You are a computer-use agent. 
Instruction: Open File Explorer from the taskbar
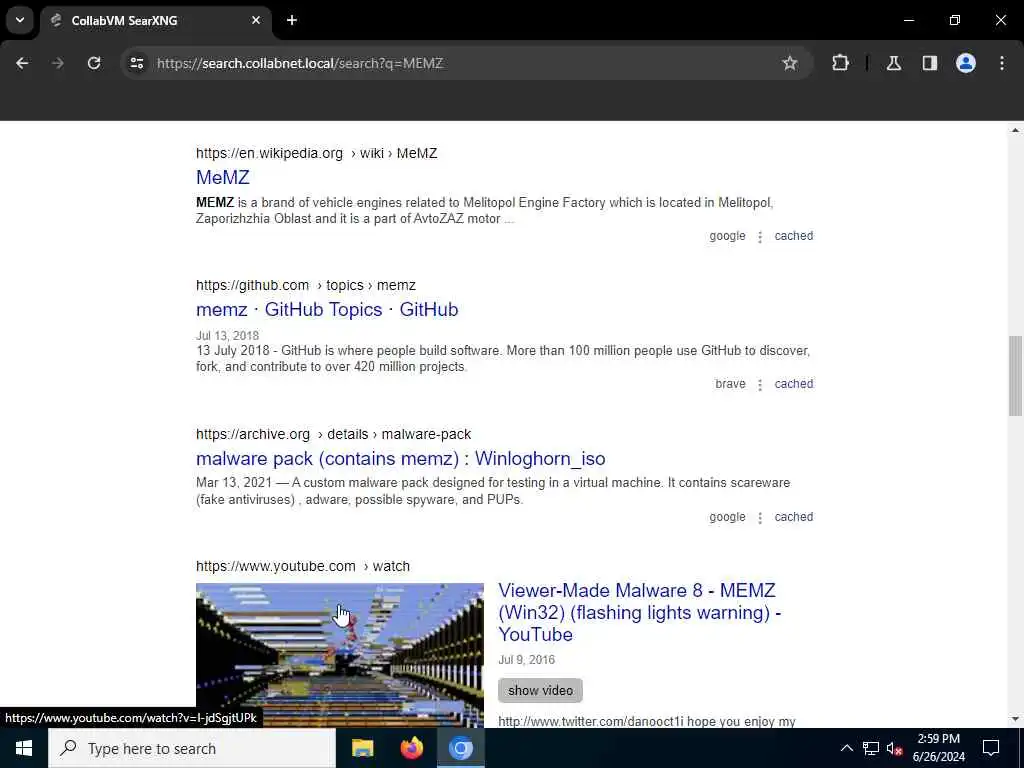(x=362, y=748)
